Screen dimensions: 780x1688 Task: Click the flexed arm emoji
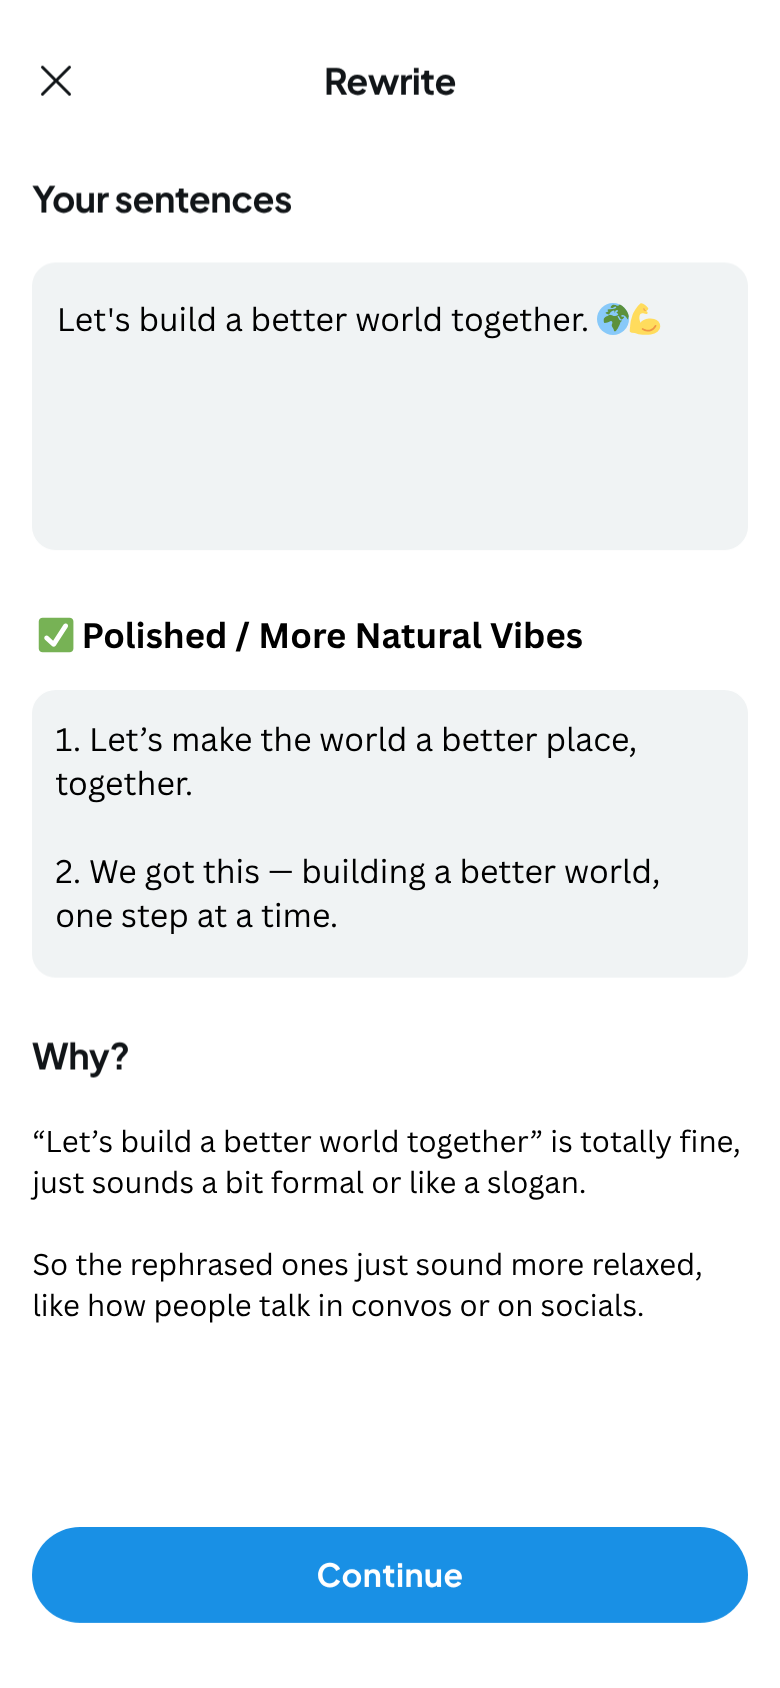645,319
